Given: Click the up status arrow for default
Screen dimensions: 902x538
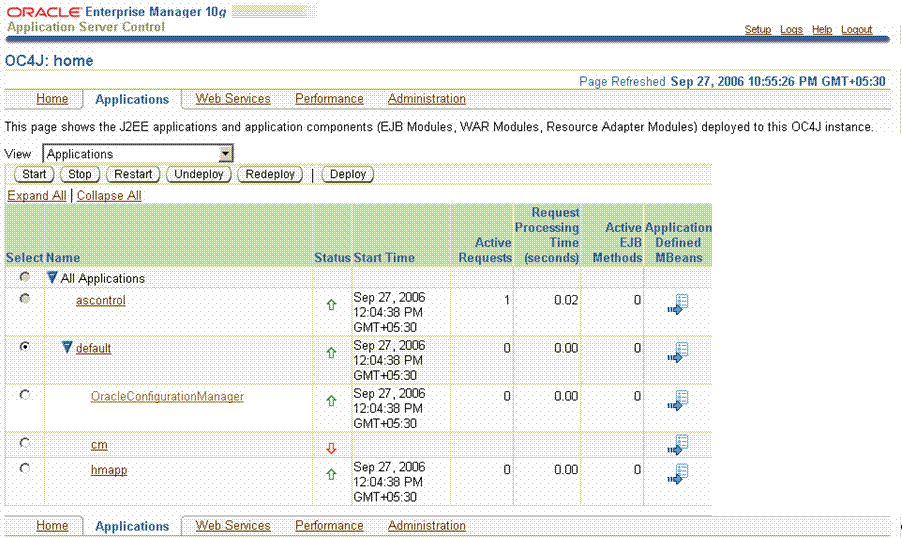Looking at the screenshot, I should click(331, 353).
